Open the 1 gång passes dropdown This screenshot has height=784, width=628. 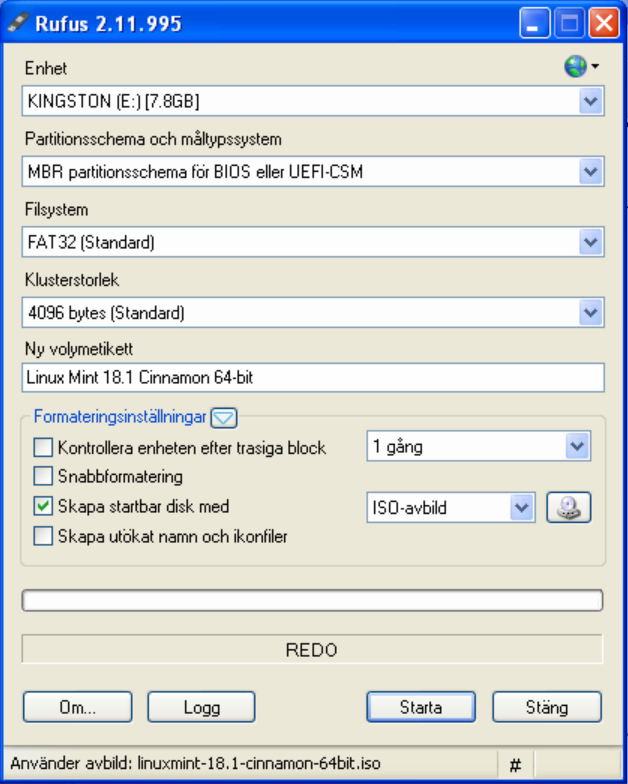(x=478, y=446)
